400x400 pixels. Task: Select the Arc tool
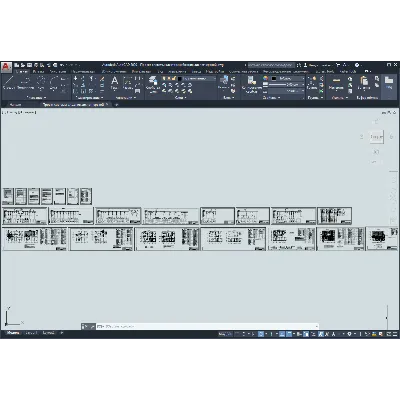coord(54,83)
